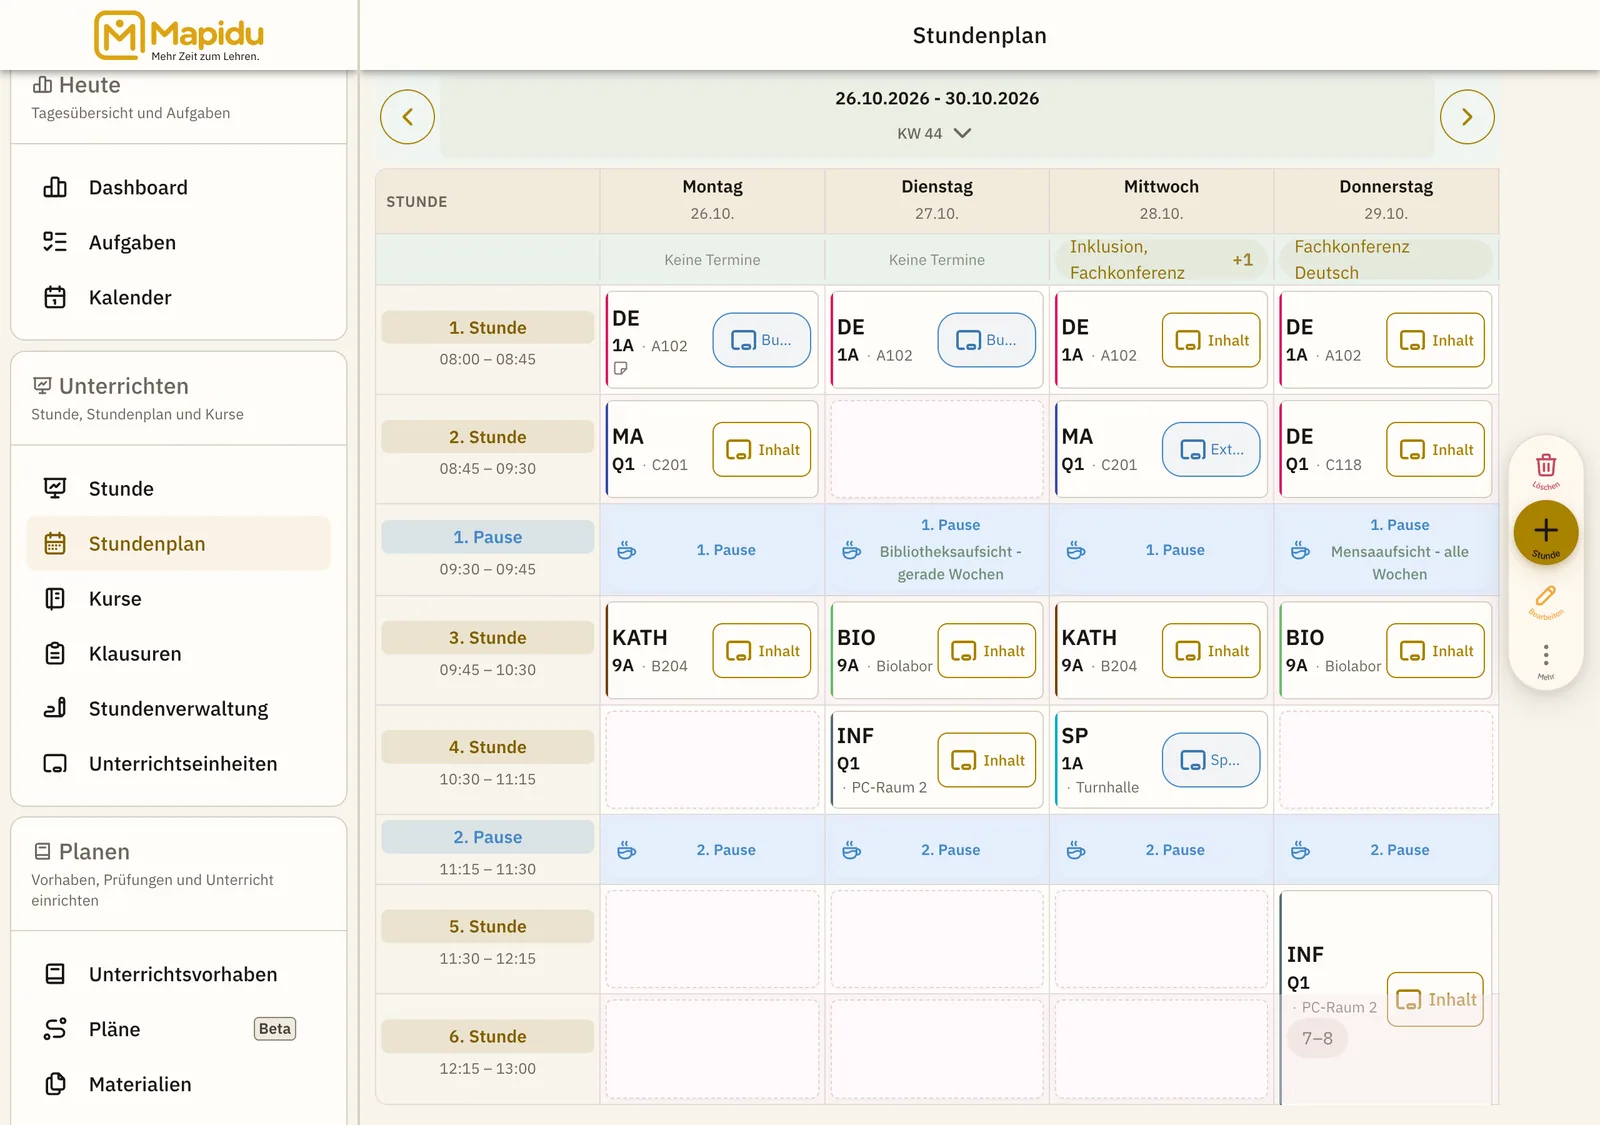Select Stundenplan sidebar item
This screenshot has height=1125, width=1600.
[179, 544]
